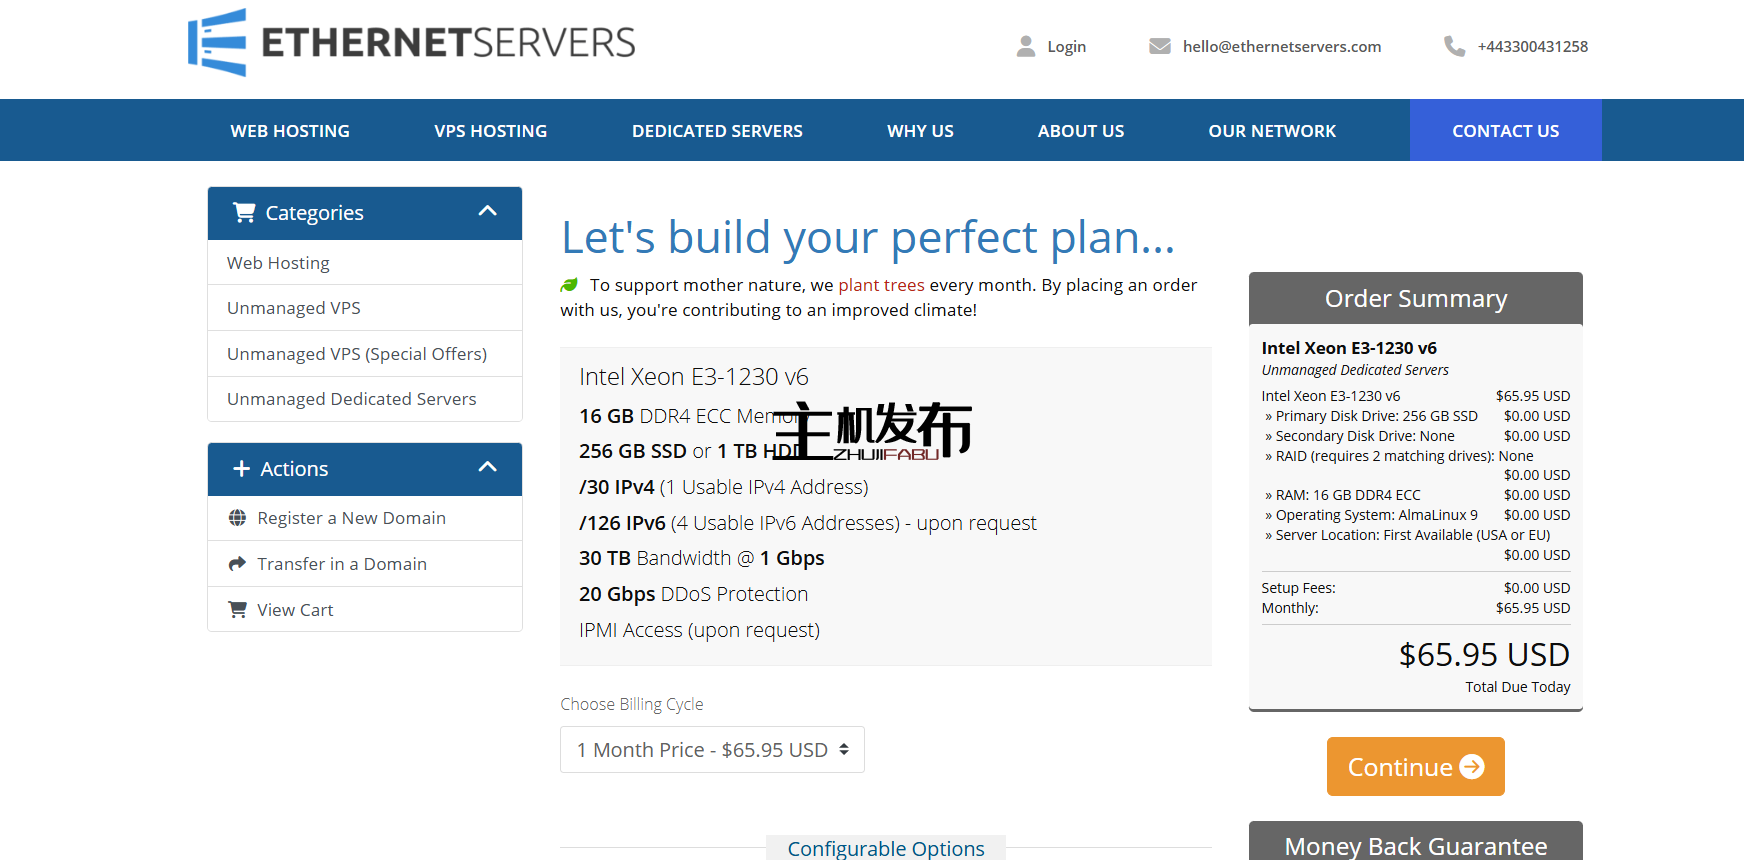Click the email envelope icon

1159,46
